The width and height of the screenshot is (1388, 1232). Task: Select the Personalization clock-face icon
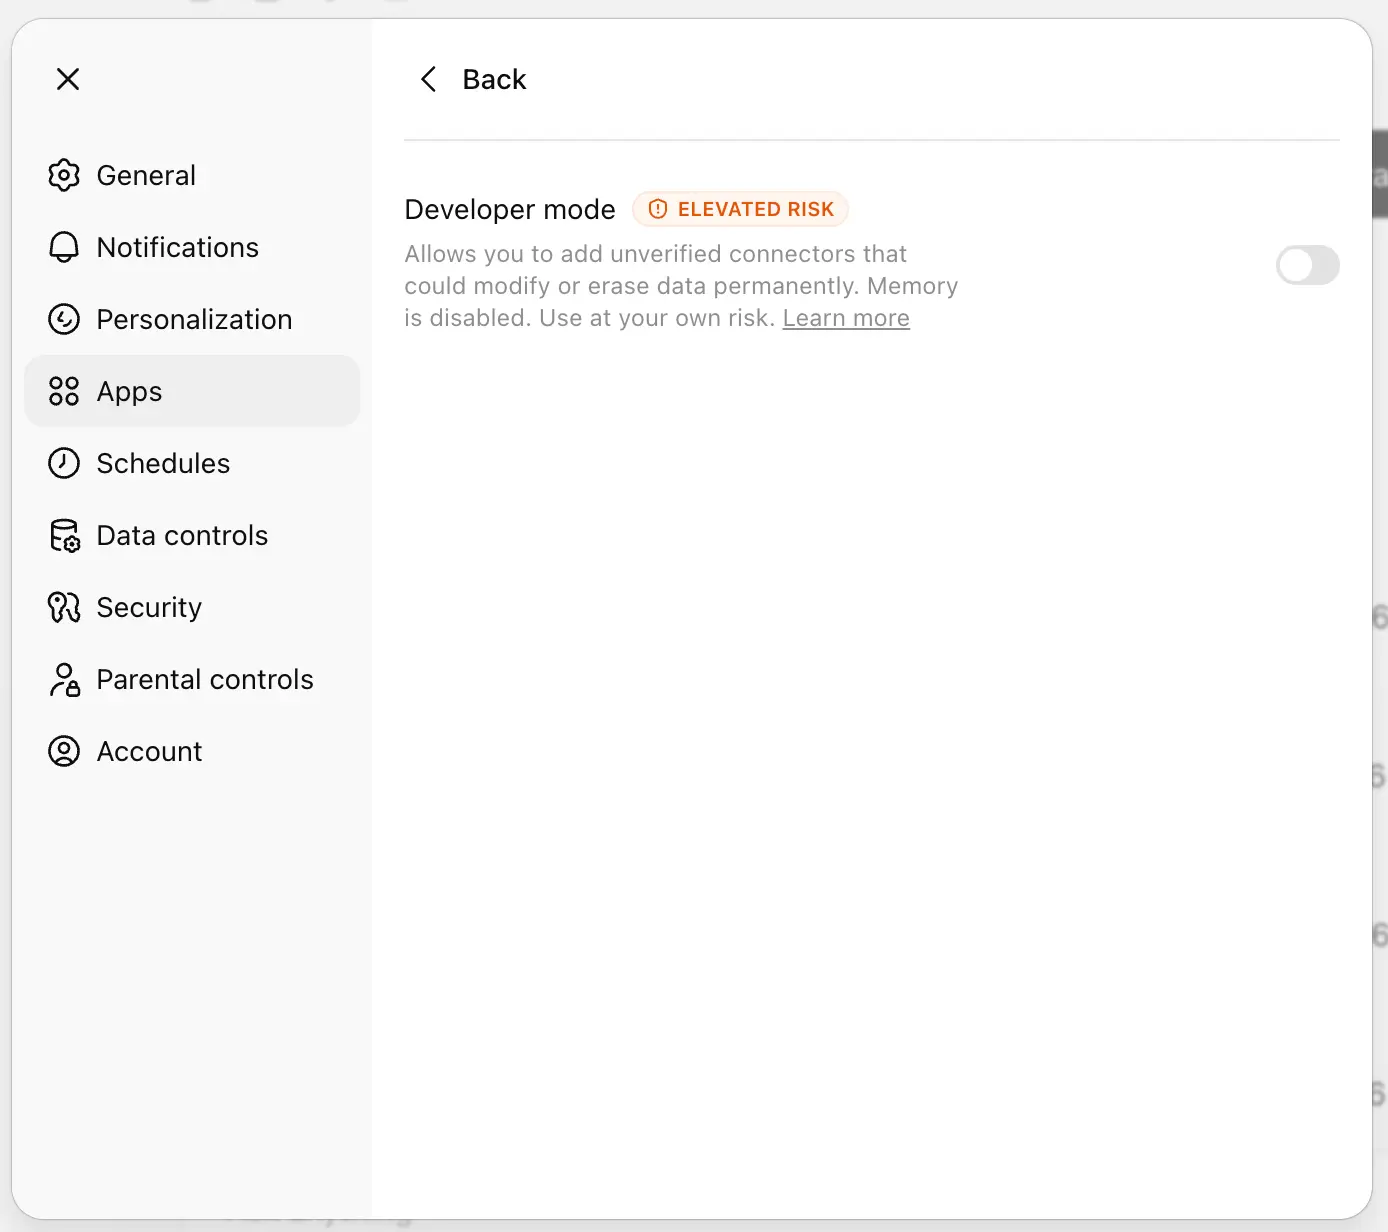[63, 319]
